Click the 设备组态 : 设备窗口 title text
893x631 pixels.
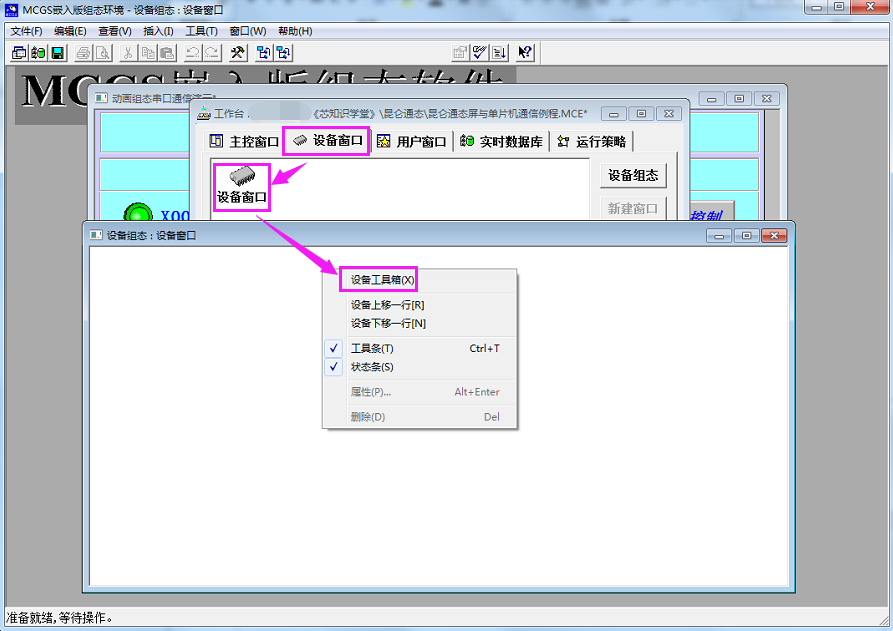(x=151, y=235)
